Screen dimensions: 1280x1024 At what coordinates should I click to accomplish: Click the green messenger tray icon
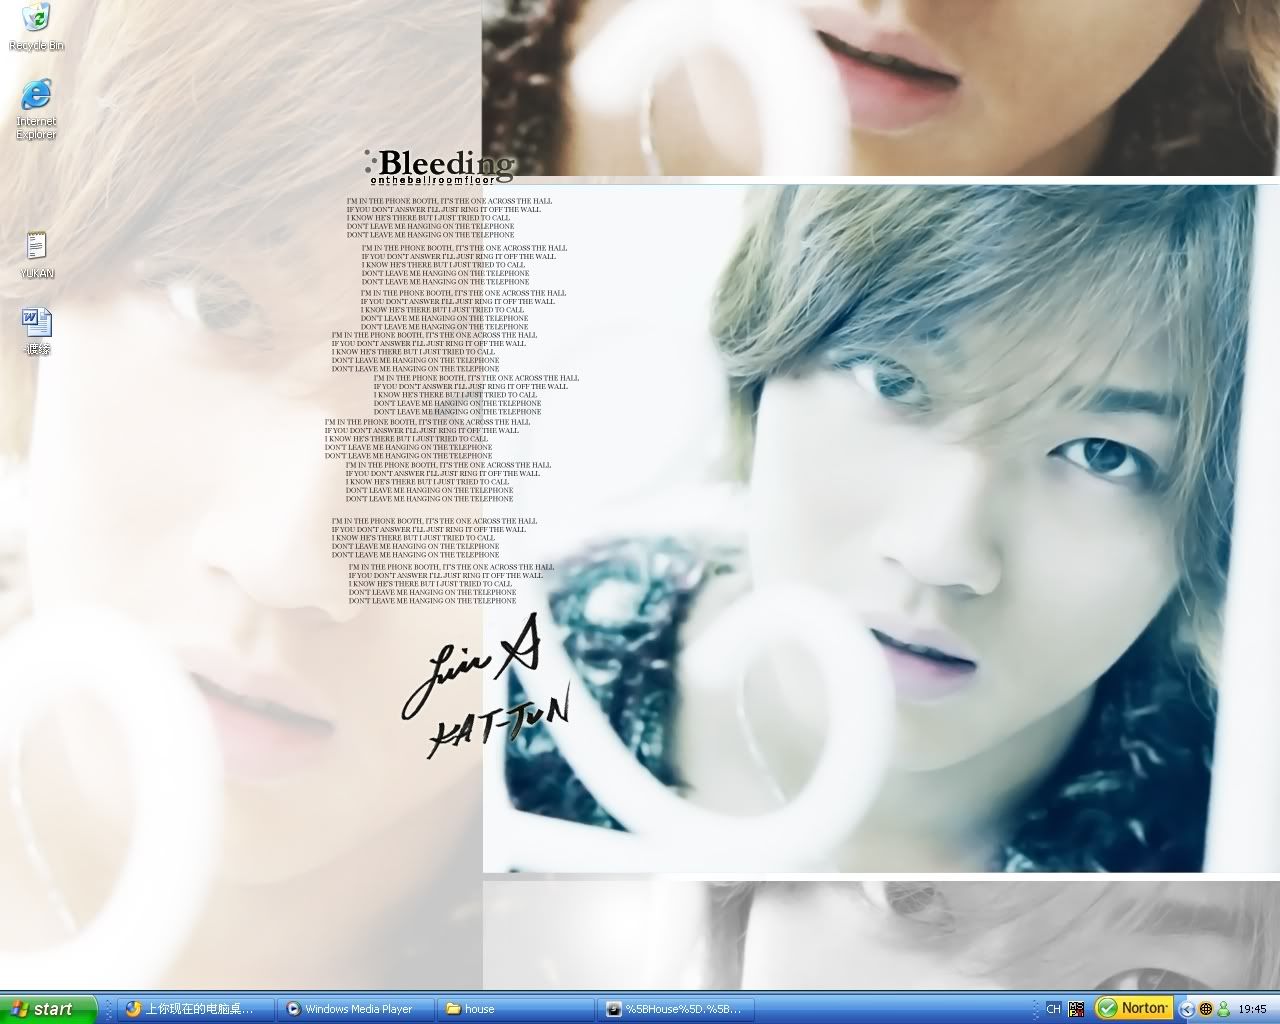point(1223,1009)
